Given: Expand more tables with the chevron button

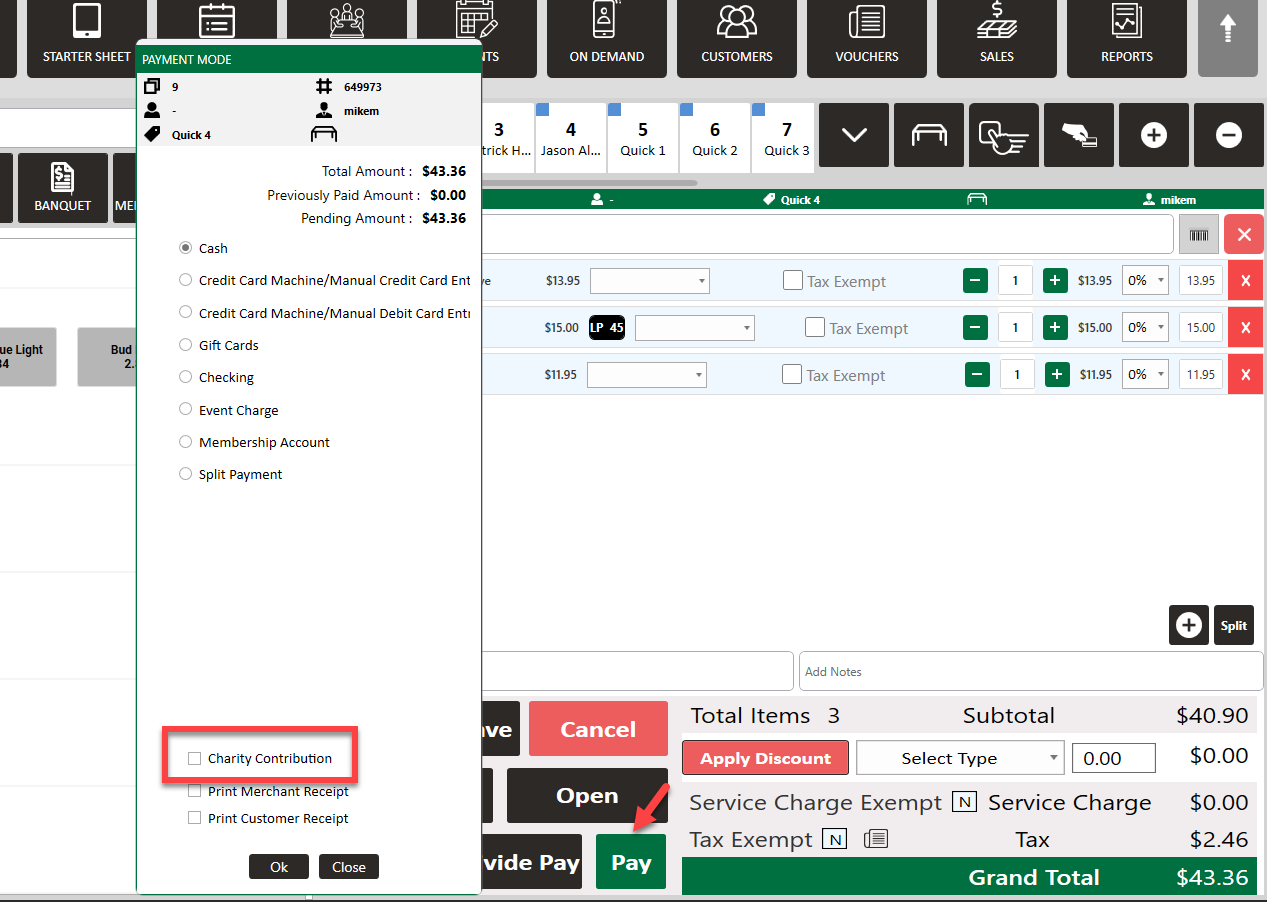Looking at the screenshot, I should (854, 135).
